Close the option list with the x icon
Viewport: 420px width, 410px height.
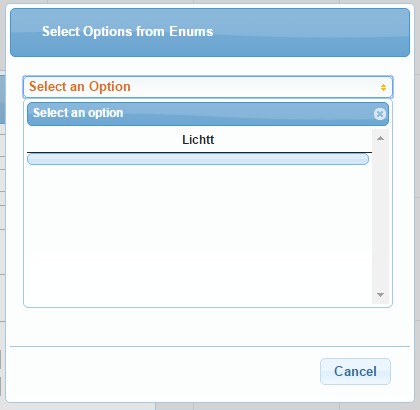click(x=380, y=114)
